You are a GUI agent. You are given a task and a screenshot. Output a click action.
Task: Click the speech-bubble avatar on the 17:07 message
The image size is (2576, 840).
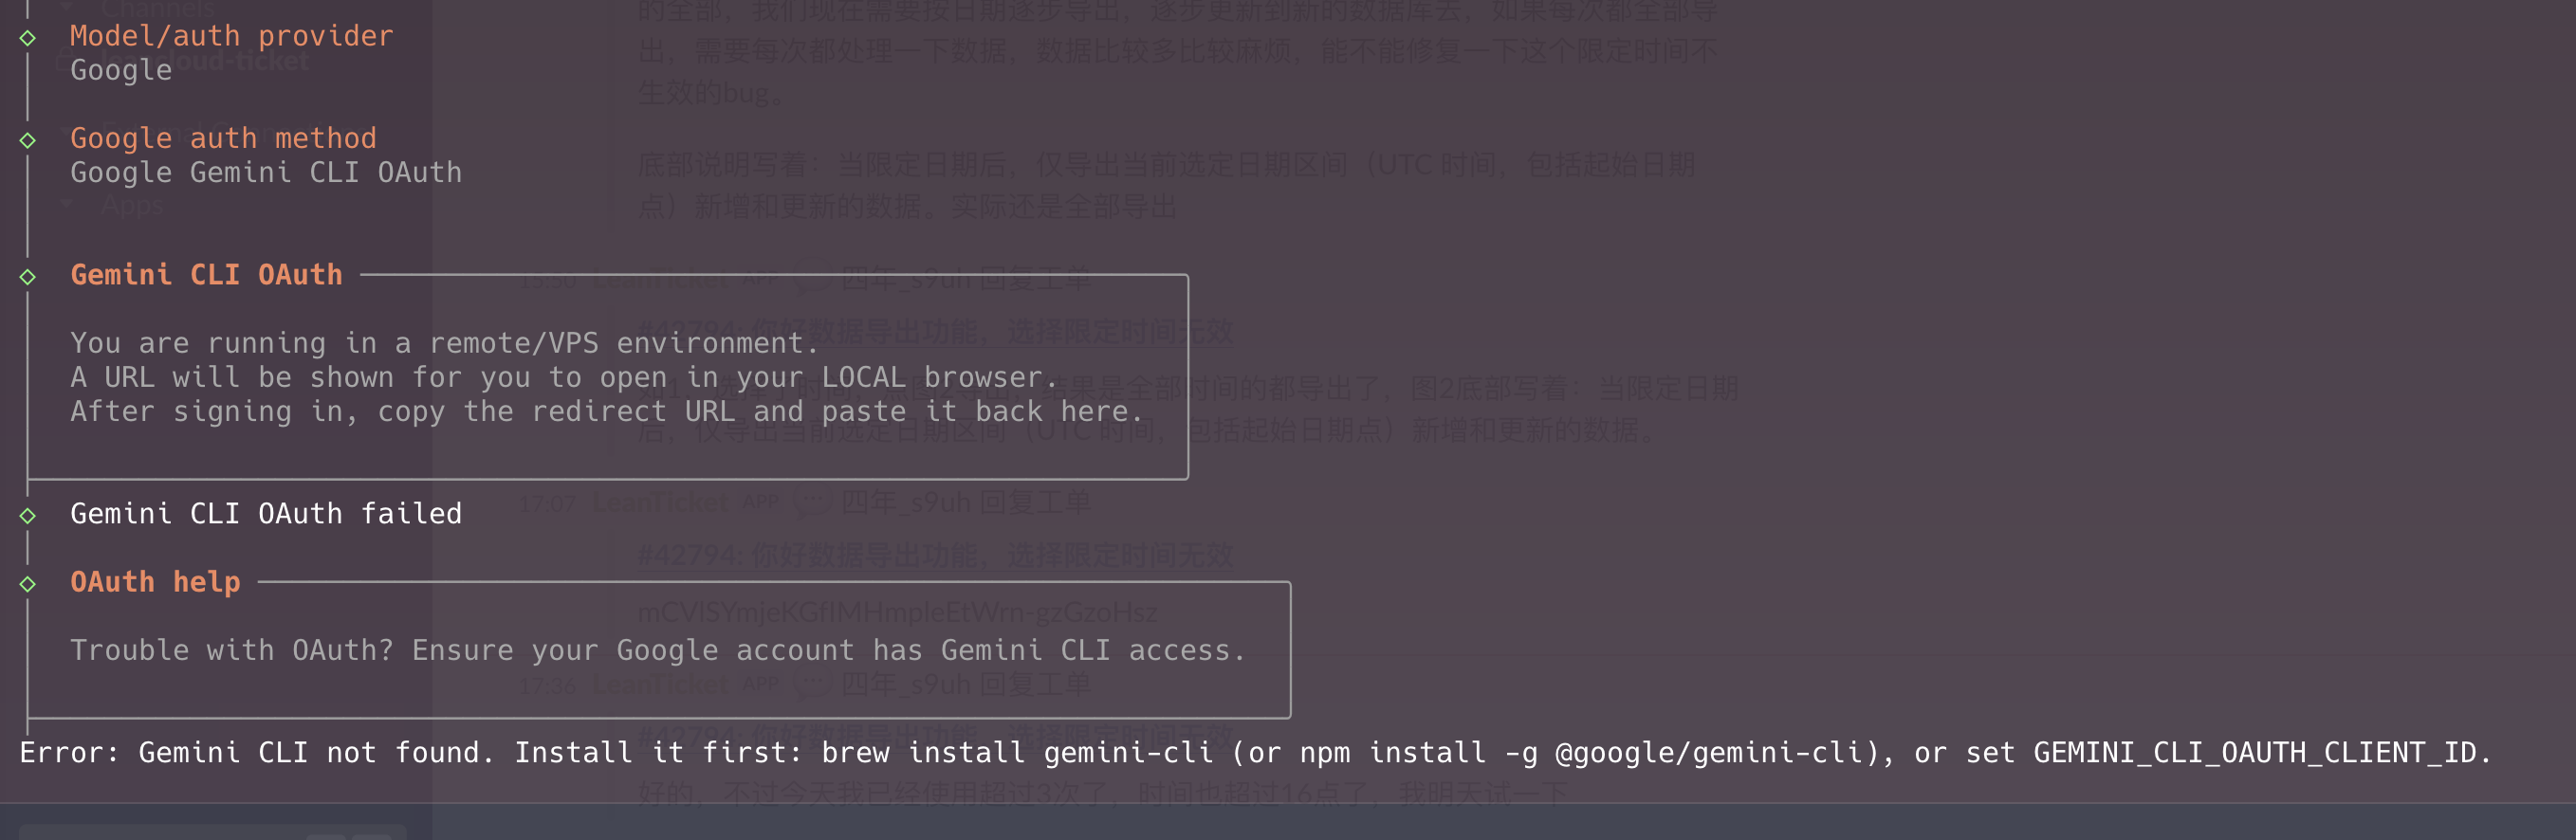pyautogui.click(x=814, y=502)
